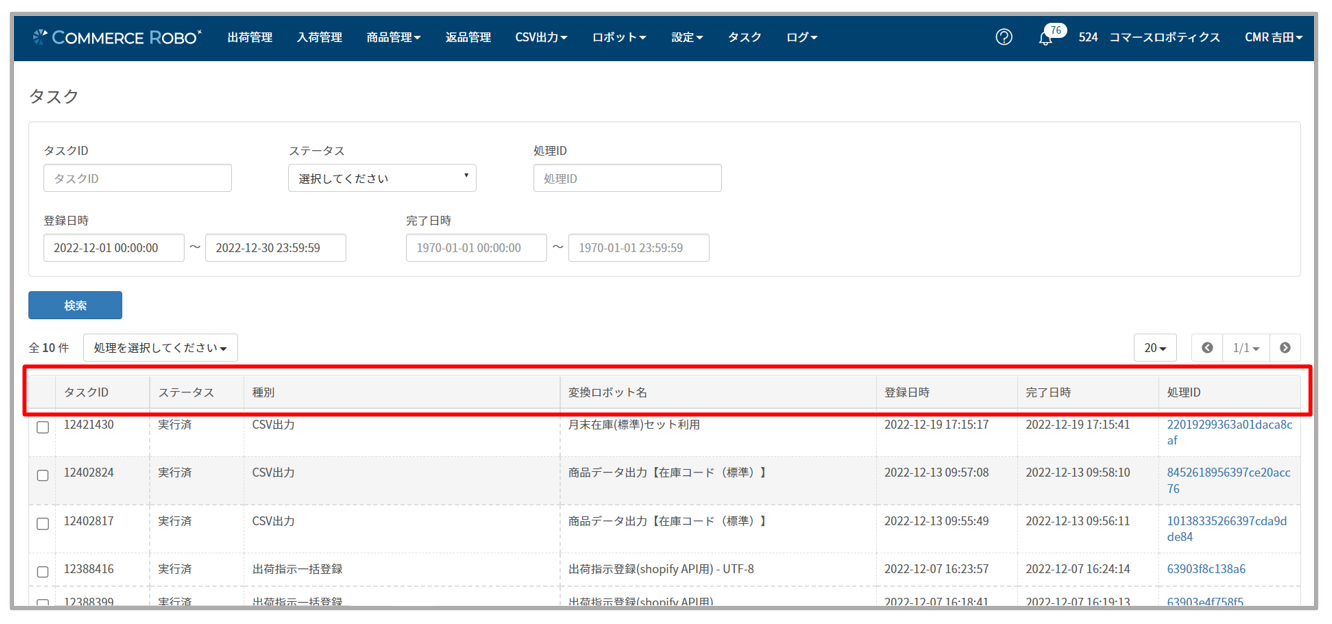Click 実行済 status in row 12402824

pos(175,472)
